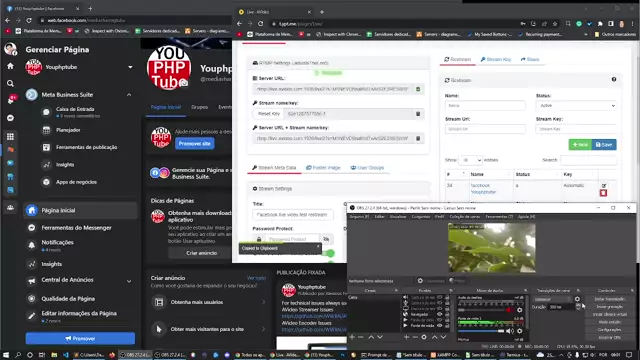
Task: Open User Groups tab
Action: (367, 168)
